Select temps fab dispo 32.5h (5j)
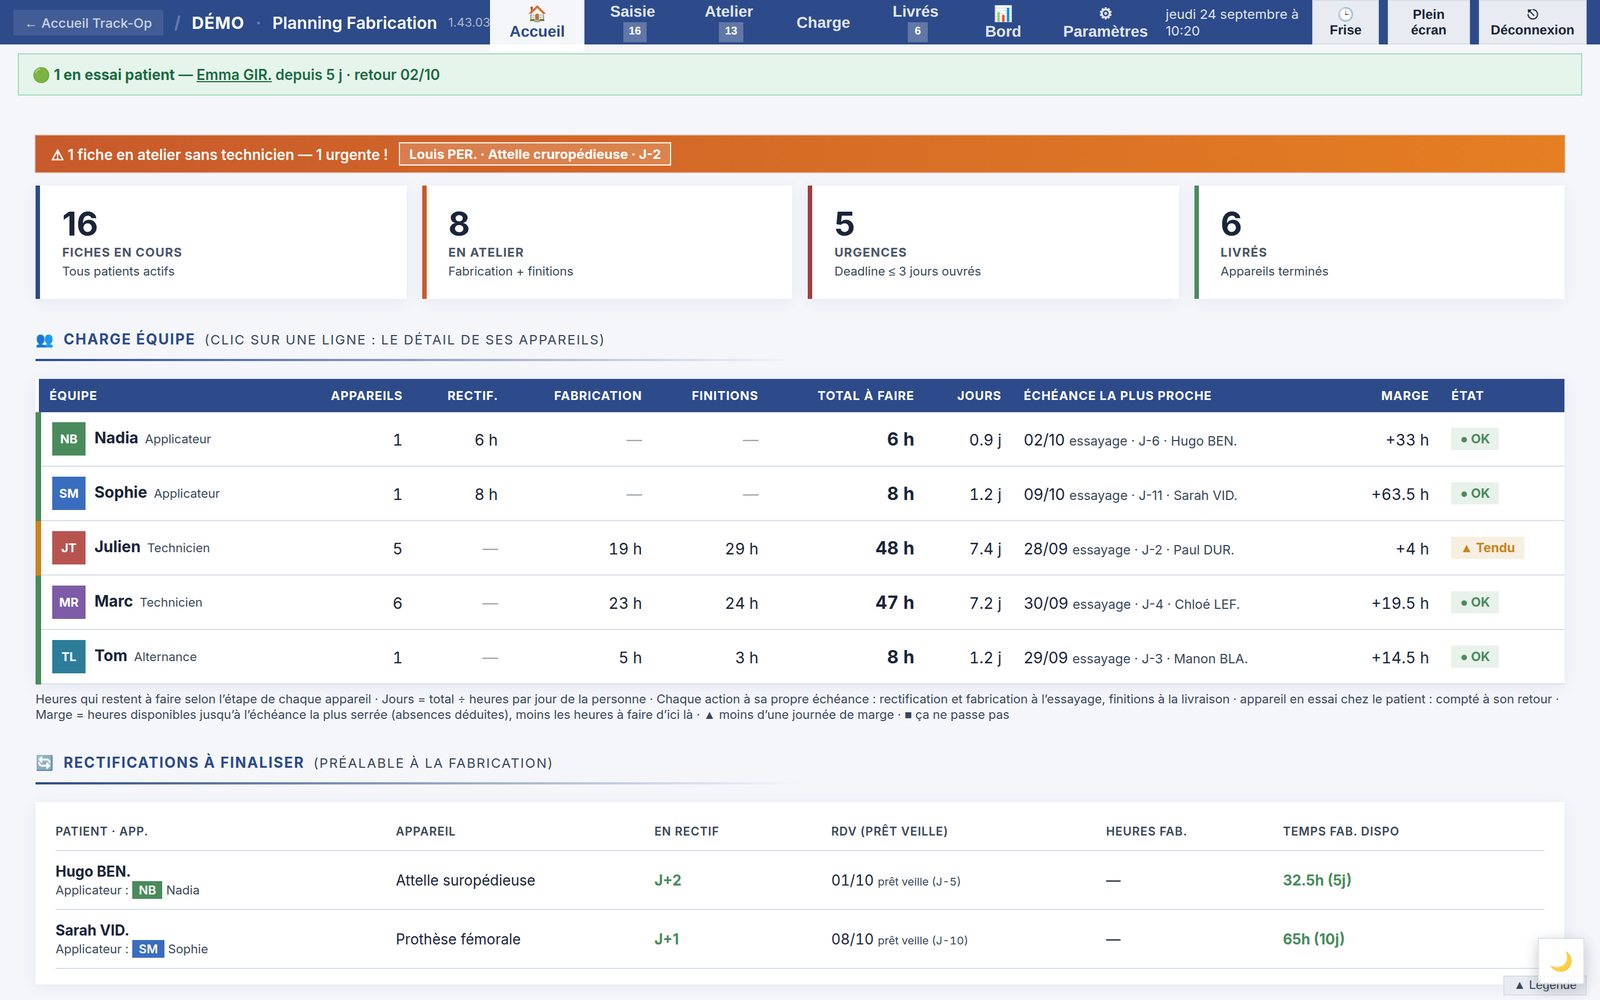The image size is (1600, 1000). click(1317, 880)
